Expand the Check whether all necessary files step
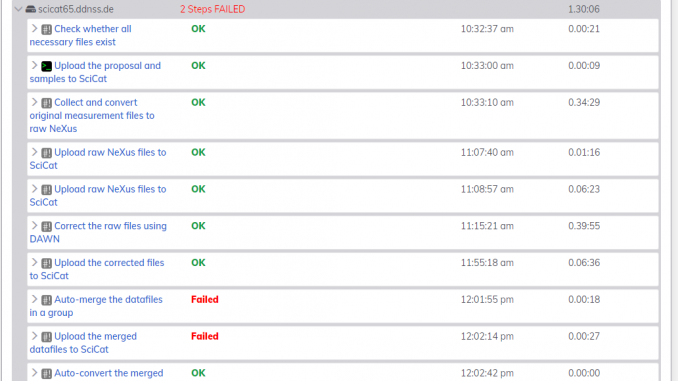The height and width of the screenshot is (381, 678). click(x=34, y=29)
